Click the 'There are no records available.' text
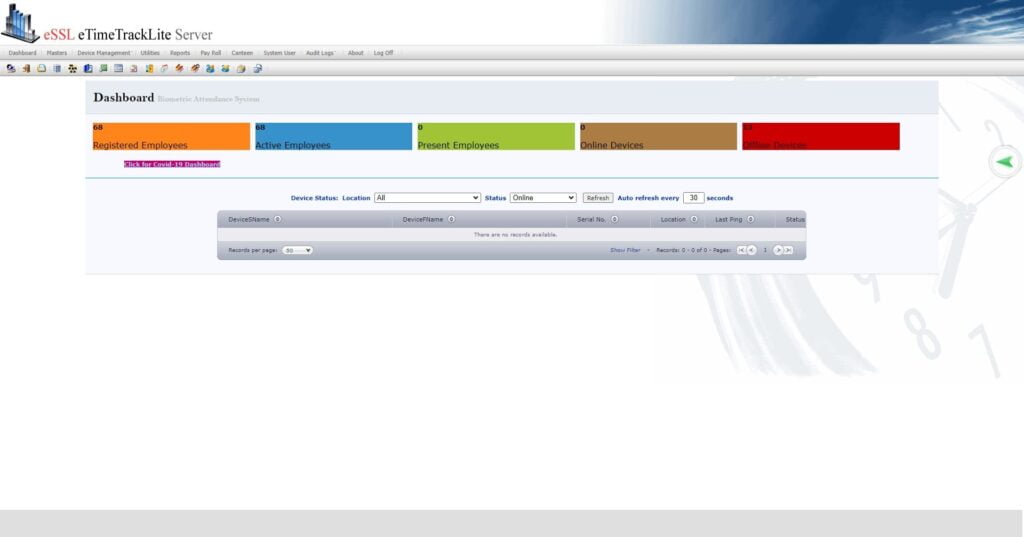Image resolution: width=1024 pixels, height=537 pixels. point(515,235)
